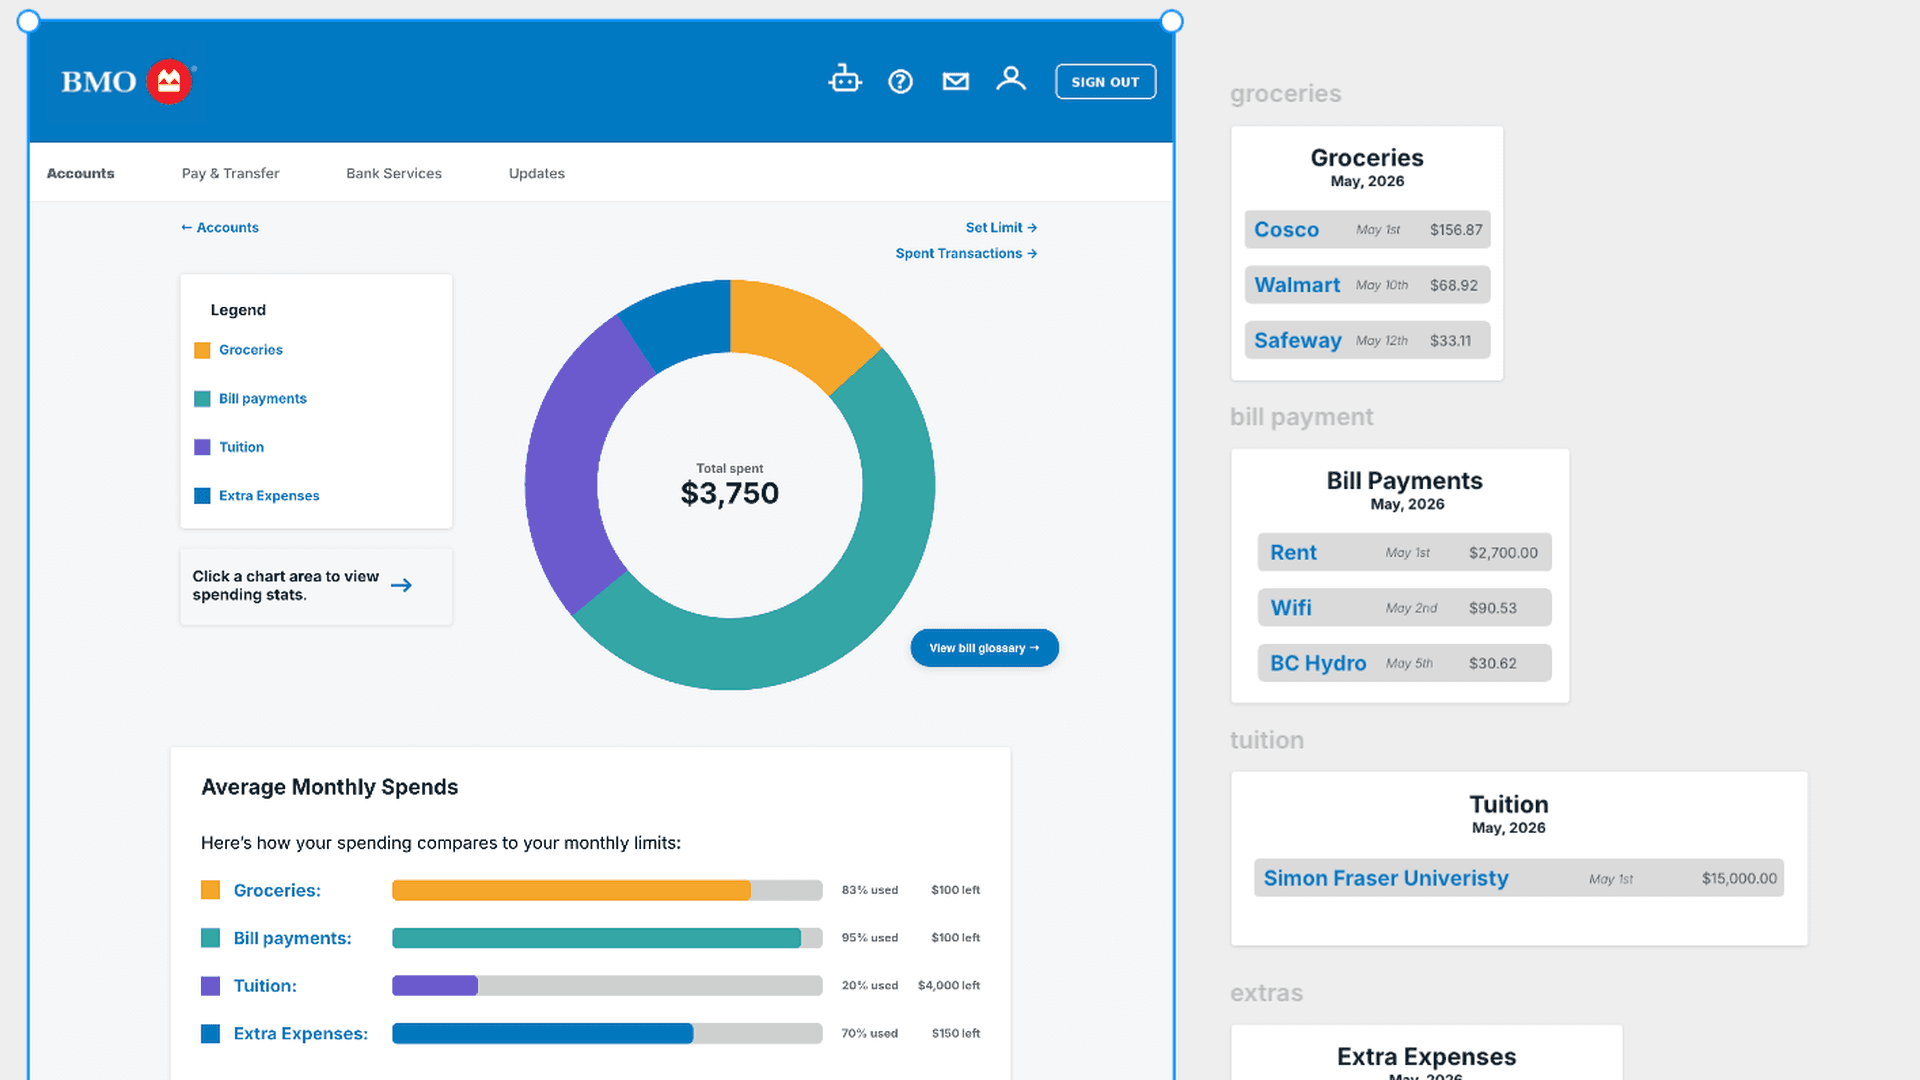Select the Groceries legend entry
The image size is (1920, 1080).
[250, 350]
